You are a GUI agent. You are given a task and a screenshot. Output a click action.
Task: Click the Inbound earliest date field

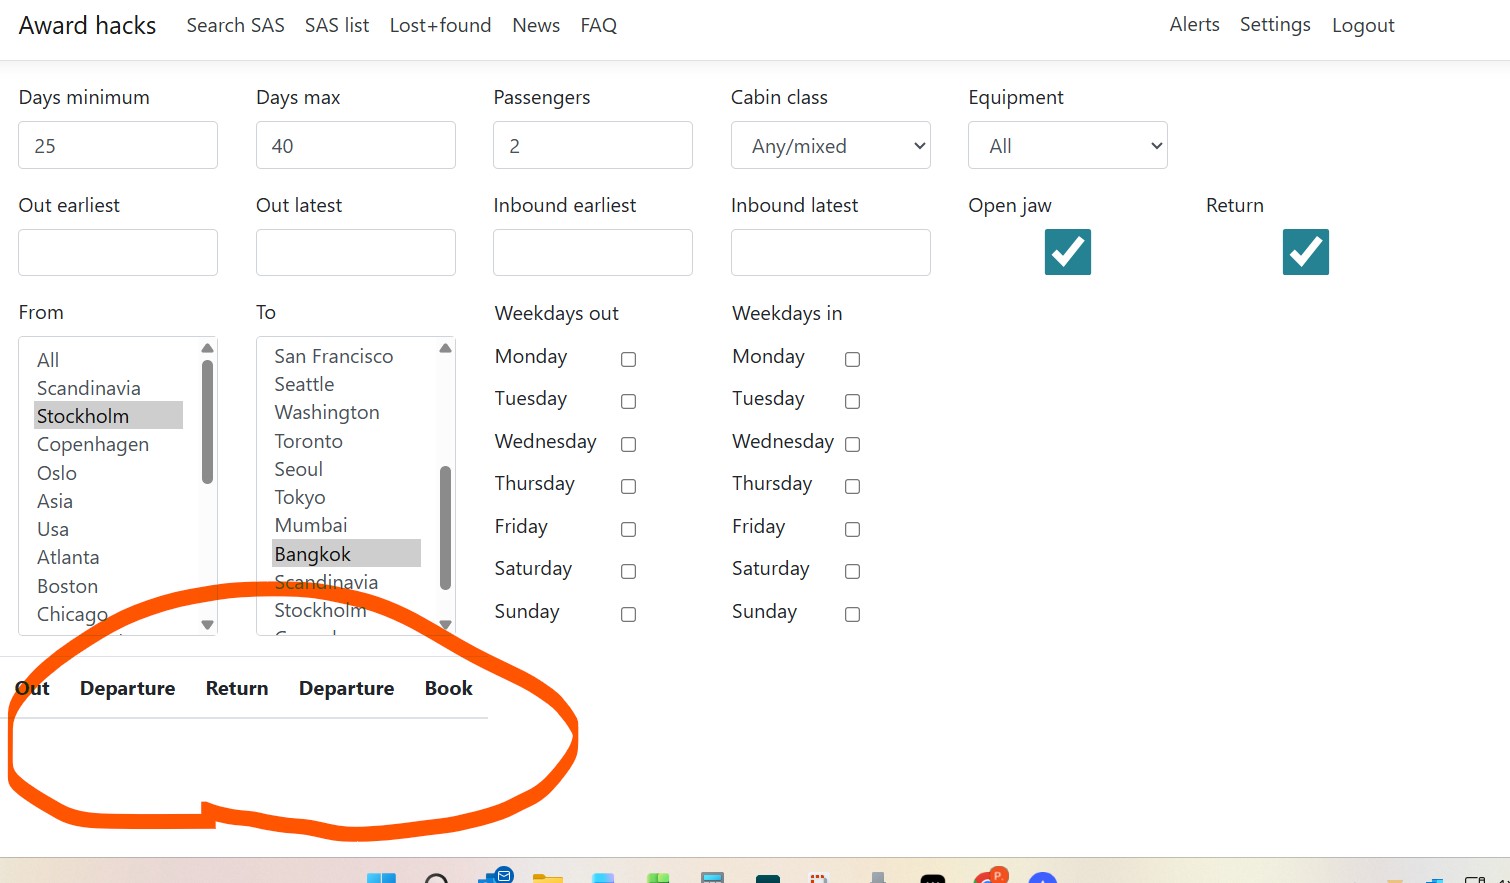click(x=593, y=252)
